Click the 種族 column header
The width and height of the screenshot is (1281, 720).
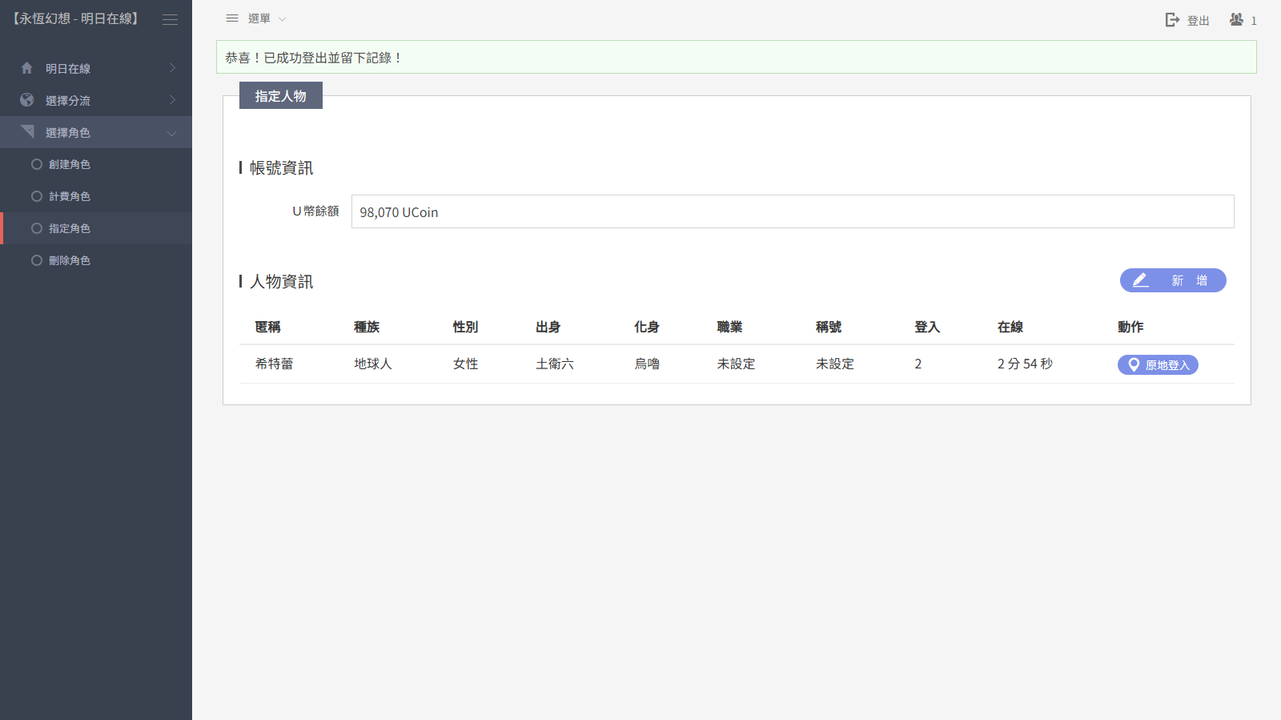367,327
